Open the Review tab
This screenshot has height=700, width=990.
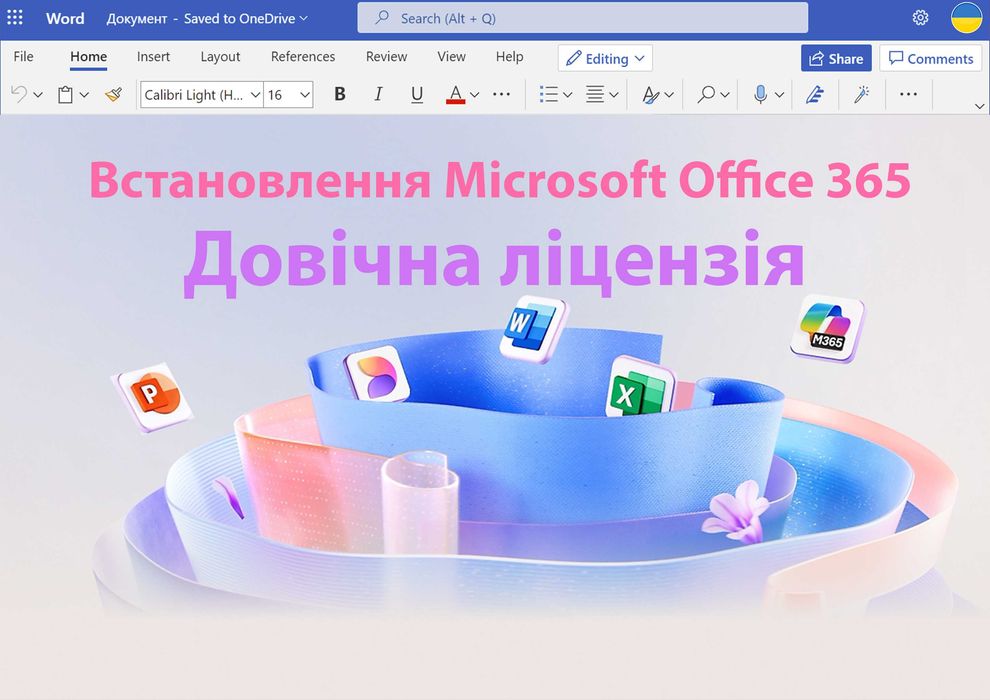(386, 57)
